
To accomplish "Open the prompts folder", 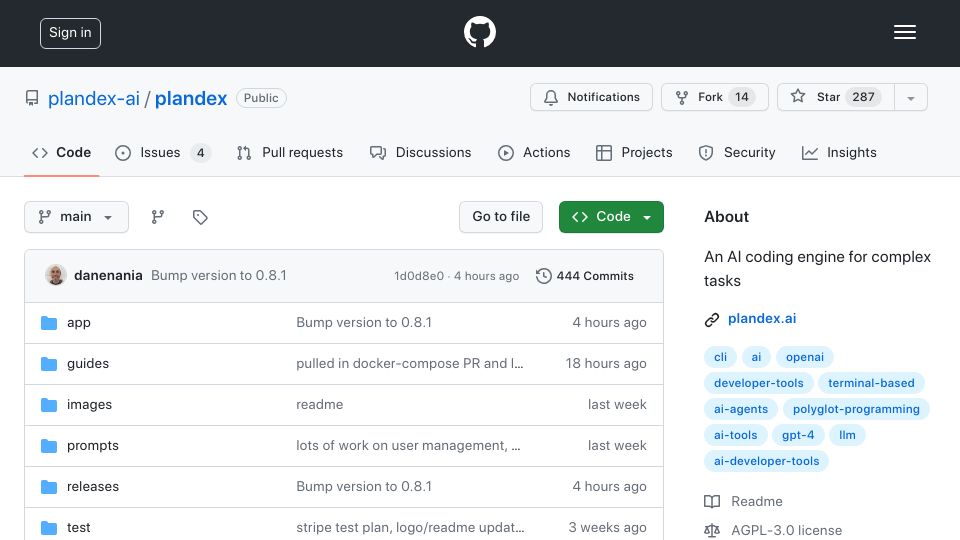I will click(93, 446).
